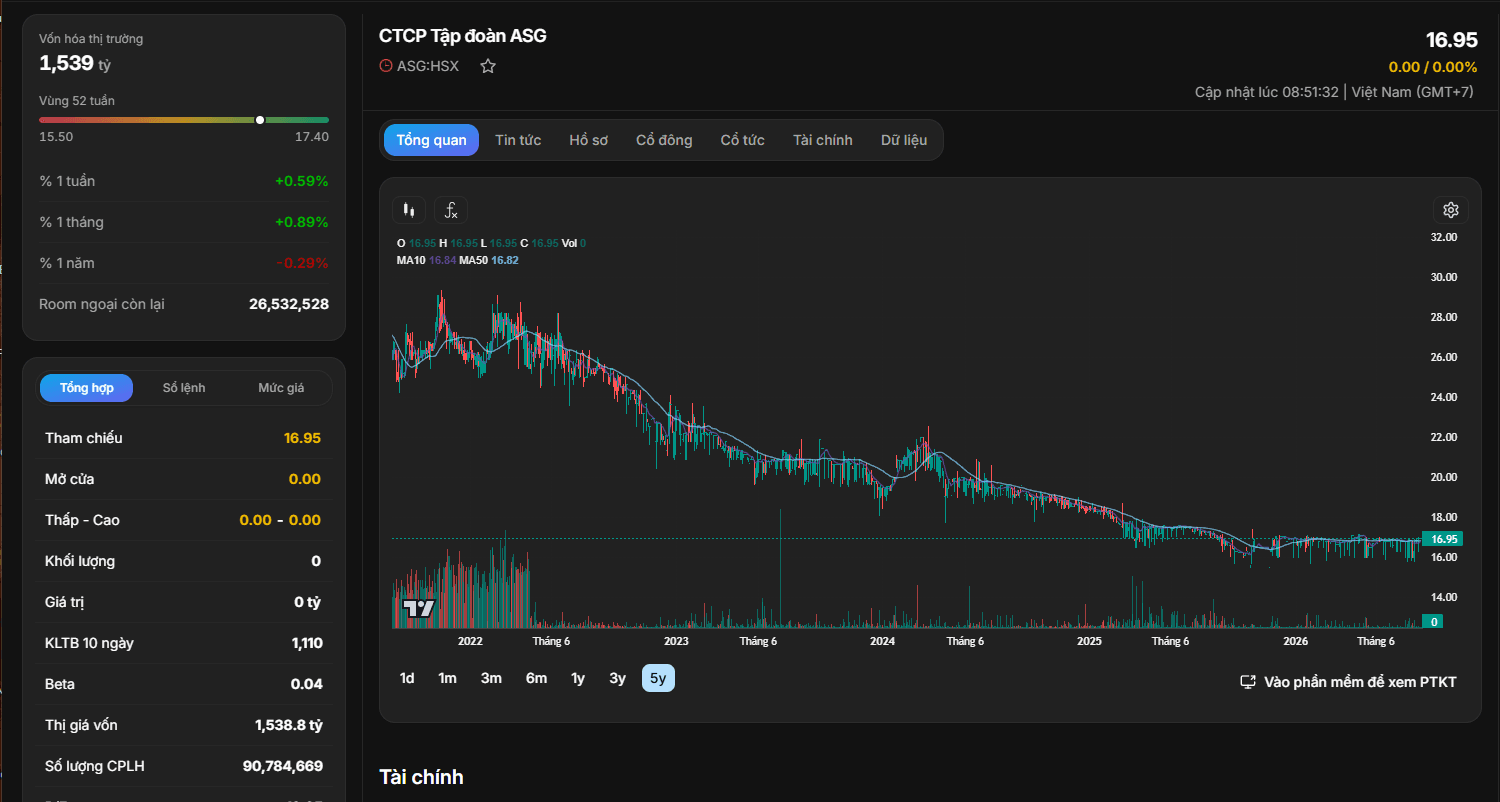Click the Mở cửa value 0.00
The image size is (1500, 802).
305,479
